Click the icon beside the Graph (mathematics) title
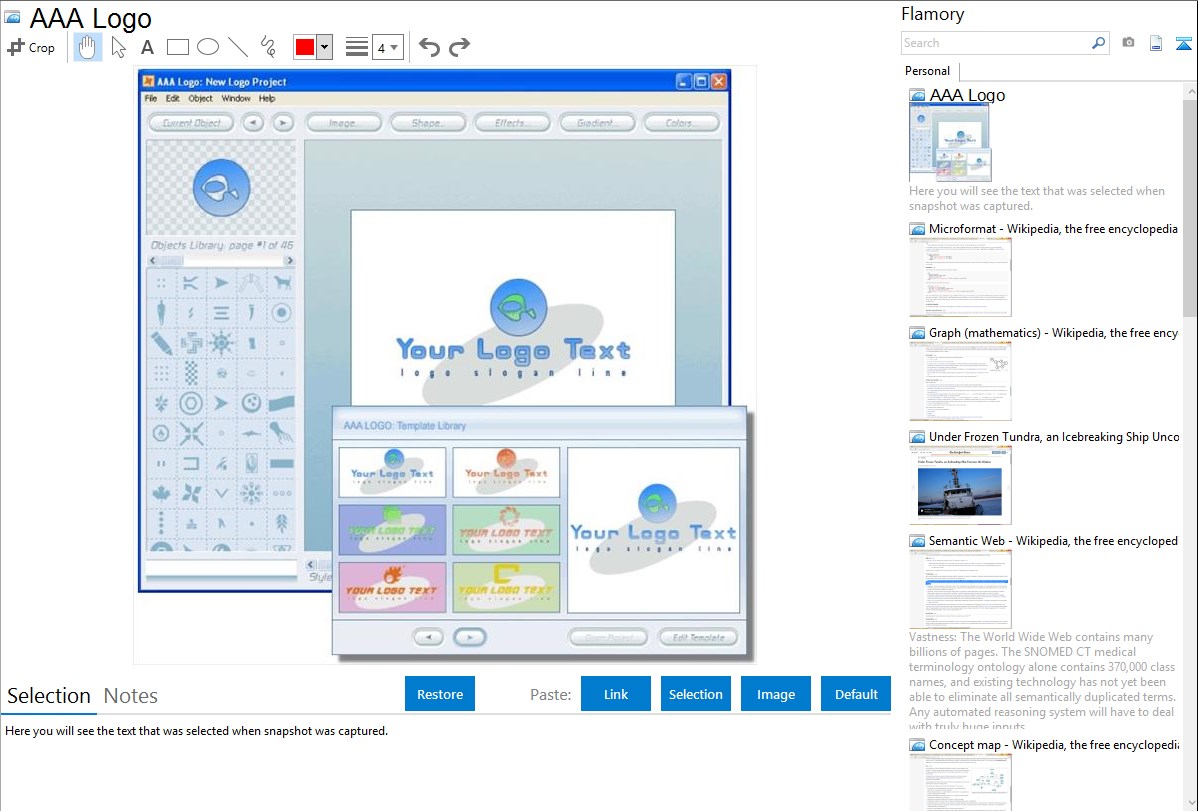1198x811 pixels. point(917,333)
